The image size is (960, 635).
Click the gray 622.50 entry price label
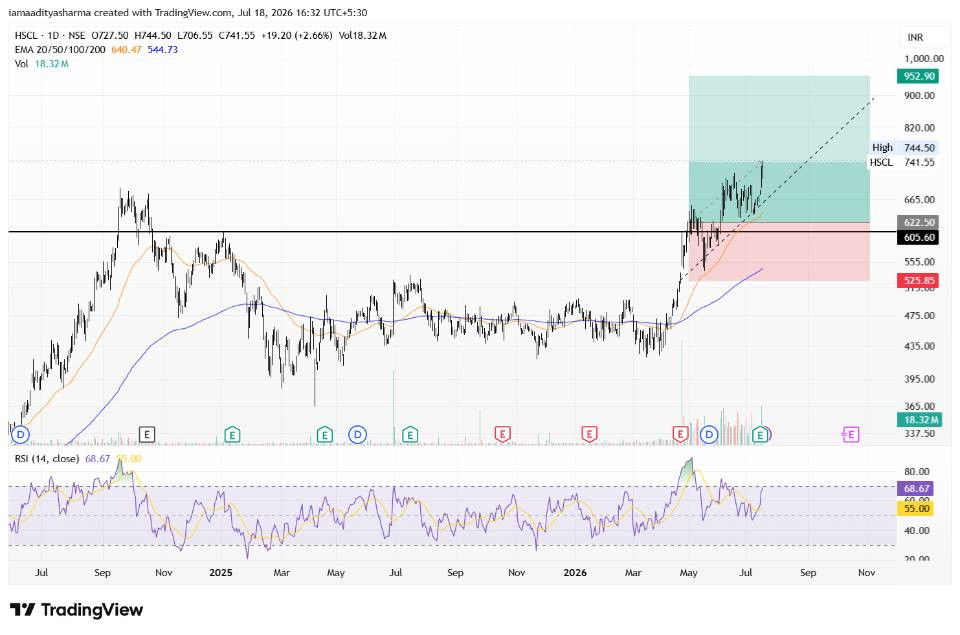919,222
